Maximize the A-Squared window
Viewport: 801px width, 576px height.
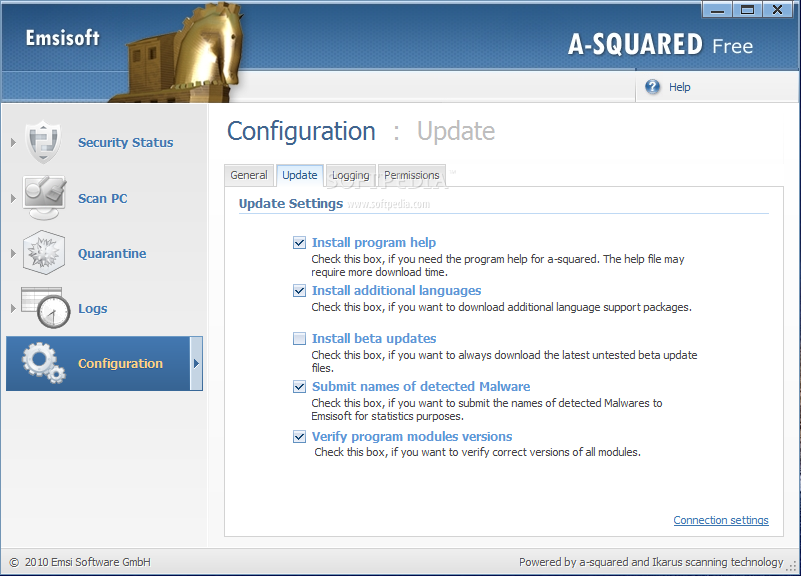click(747, 10)
